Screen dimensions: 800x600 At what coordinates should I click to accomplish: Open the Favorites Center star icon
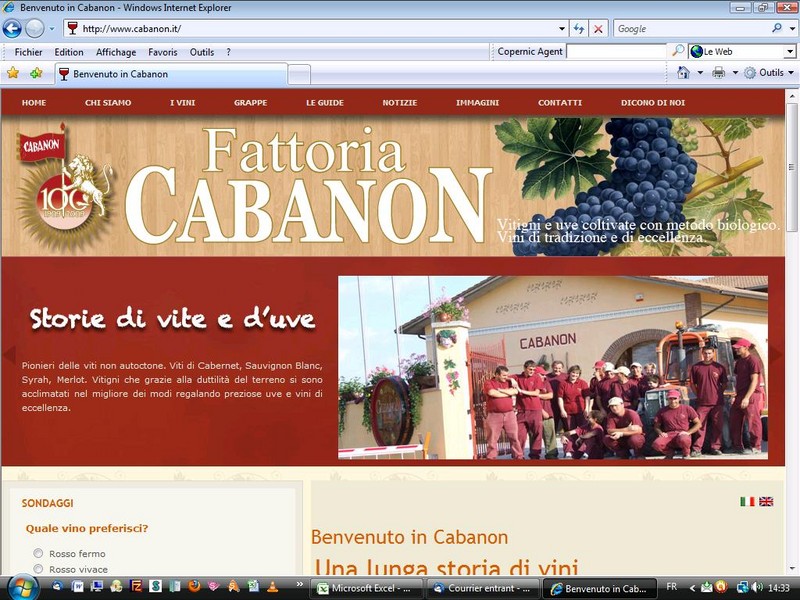13,73
